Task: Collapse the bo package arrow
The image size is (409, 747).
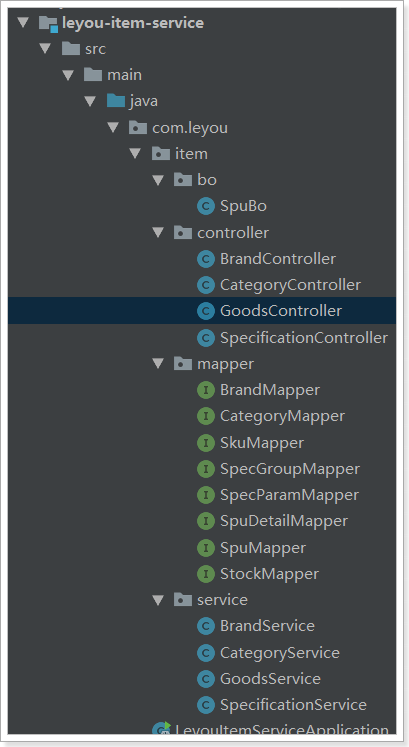Action: (158, 180)
